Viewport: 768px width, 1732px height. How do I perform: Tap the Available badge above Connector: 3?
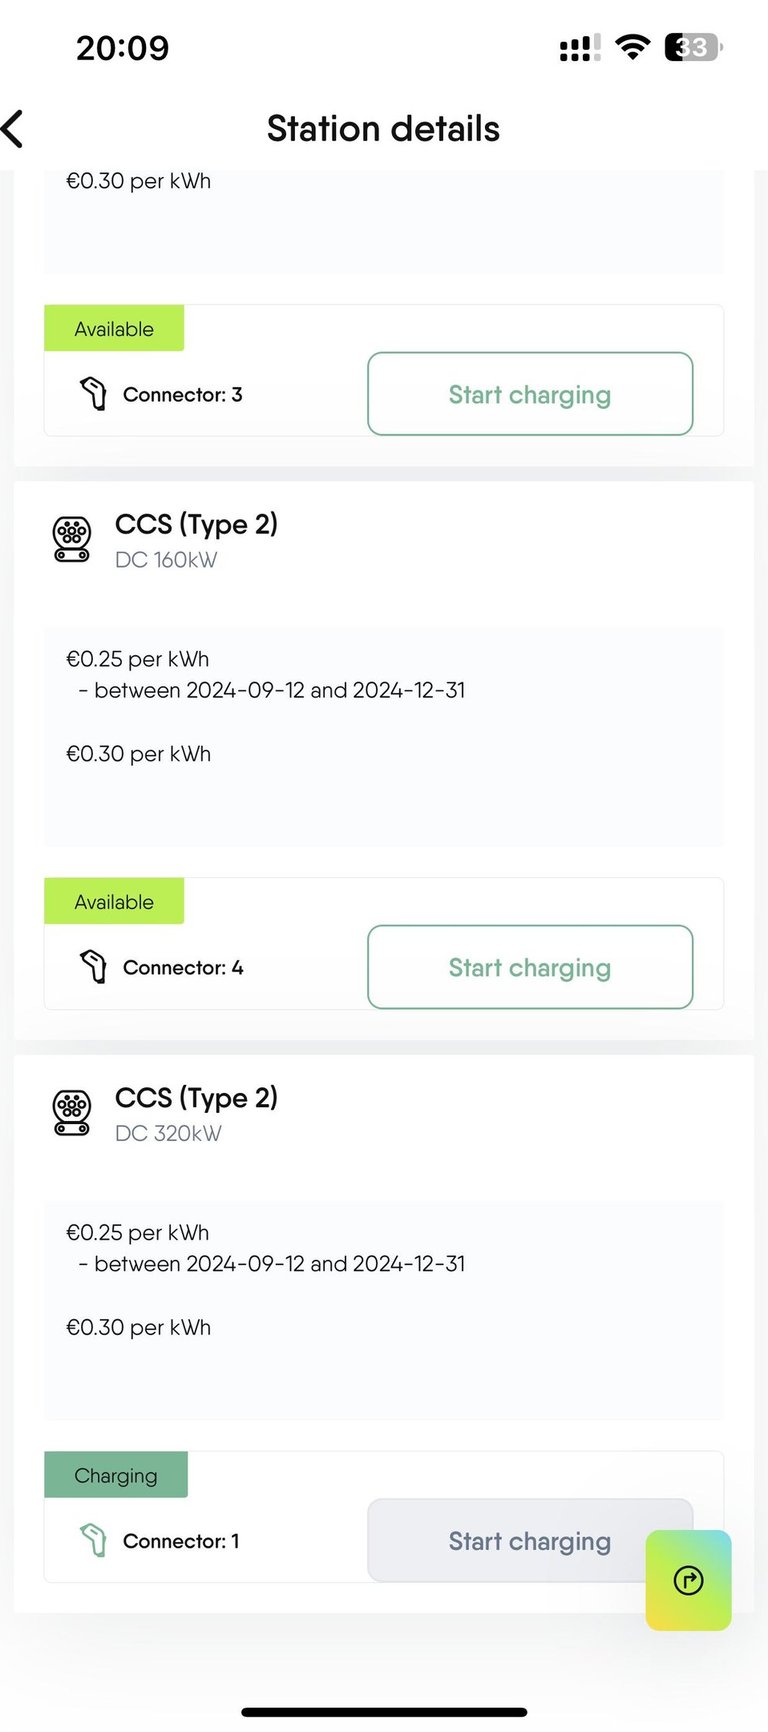pos(114,328)
